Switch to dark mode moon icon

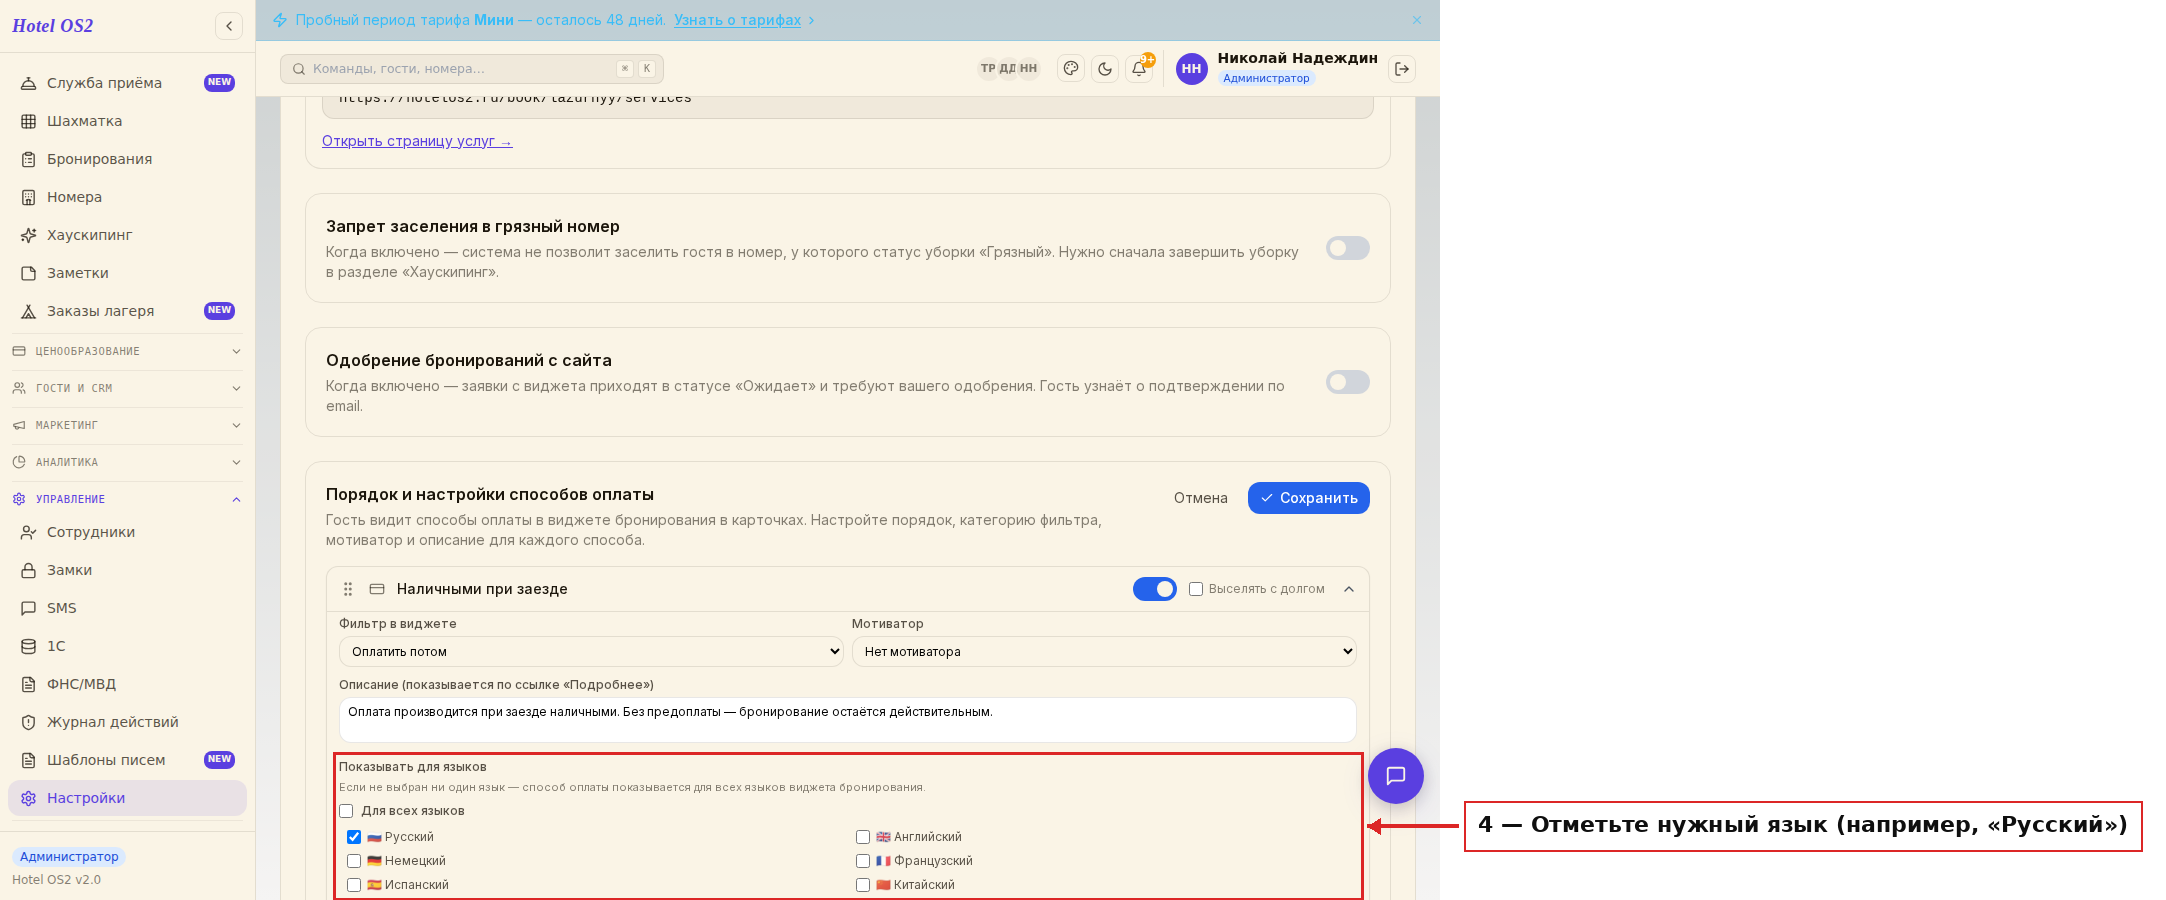tap(1105, 69)
